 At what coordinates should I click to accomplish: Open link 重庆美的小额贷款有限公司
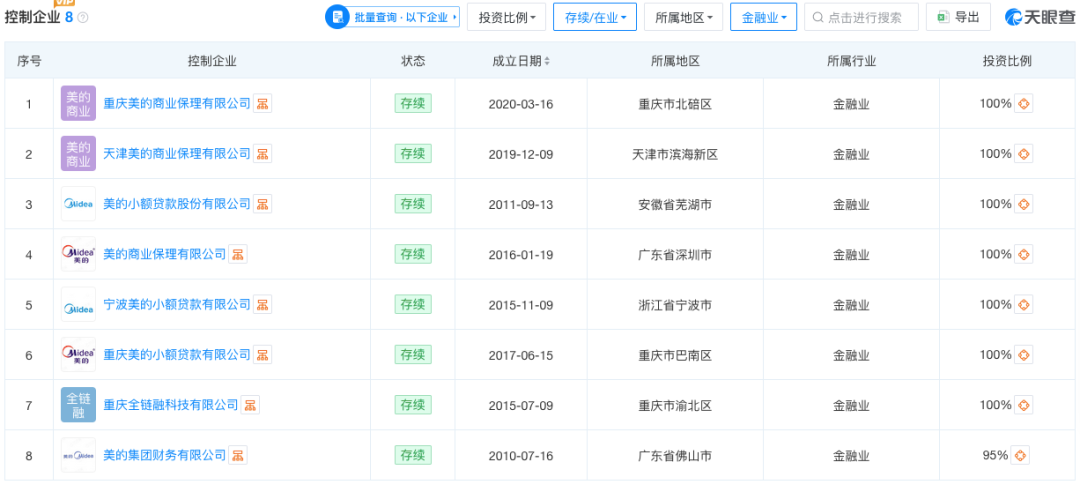click(176, 355)
